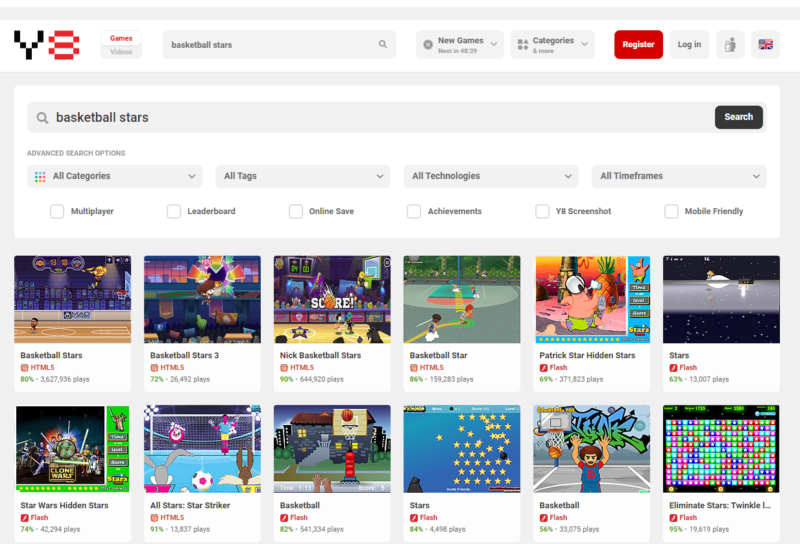The height and width of the screenshot is (544, 800).
Task: Open the Eliminate Stars: Twinkle thumbnail
Action: click(x=721, y=449)
